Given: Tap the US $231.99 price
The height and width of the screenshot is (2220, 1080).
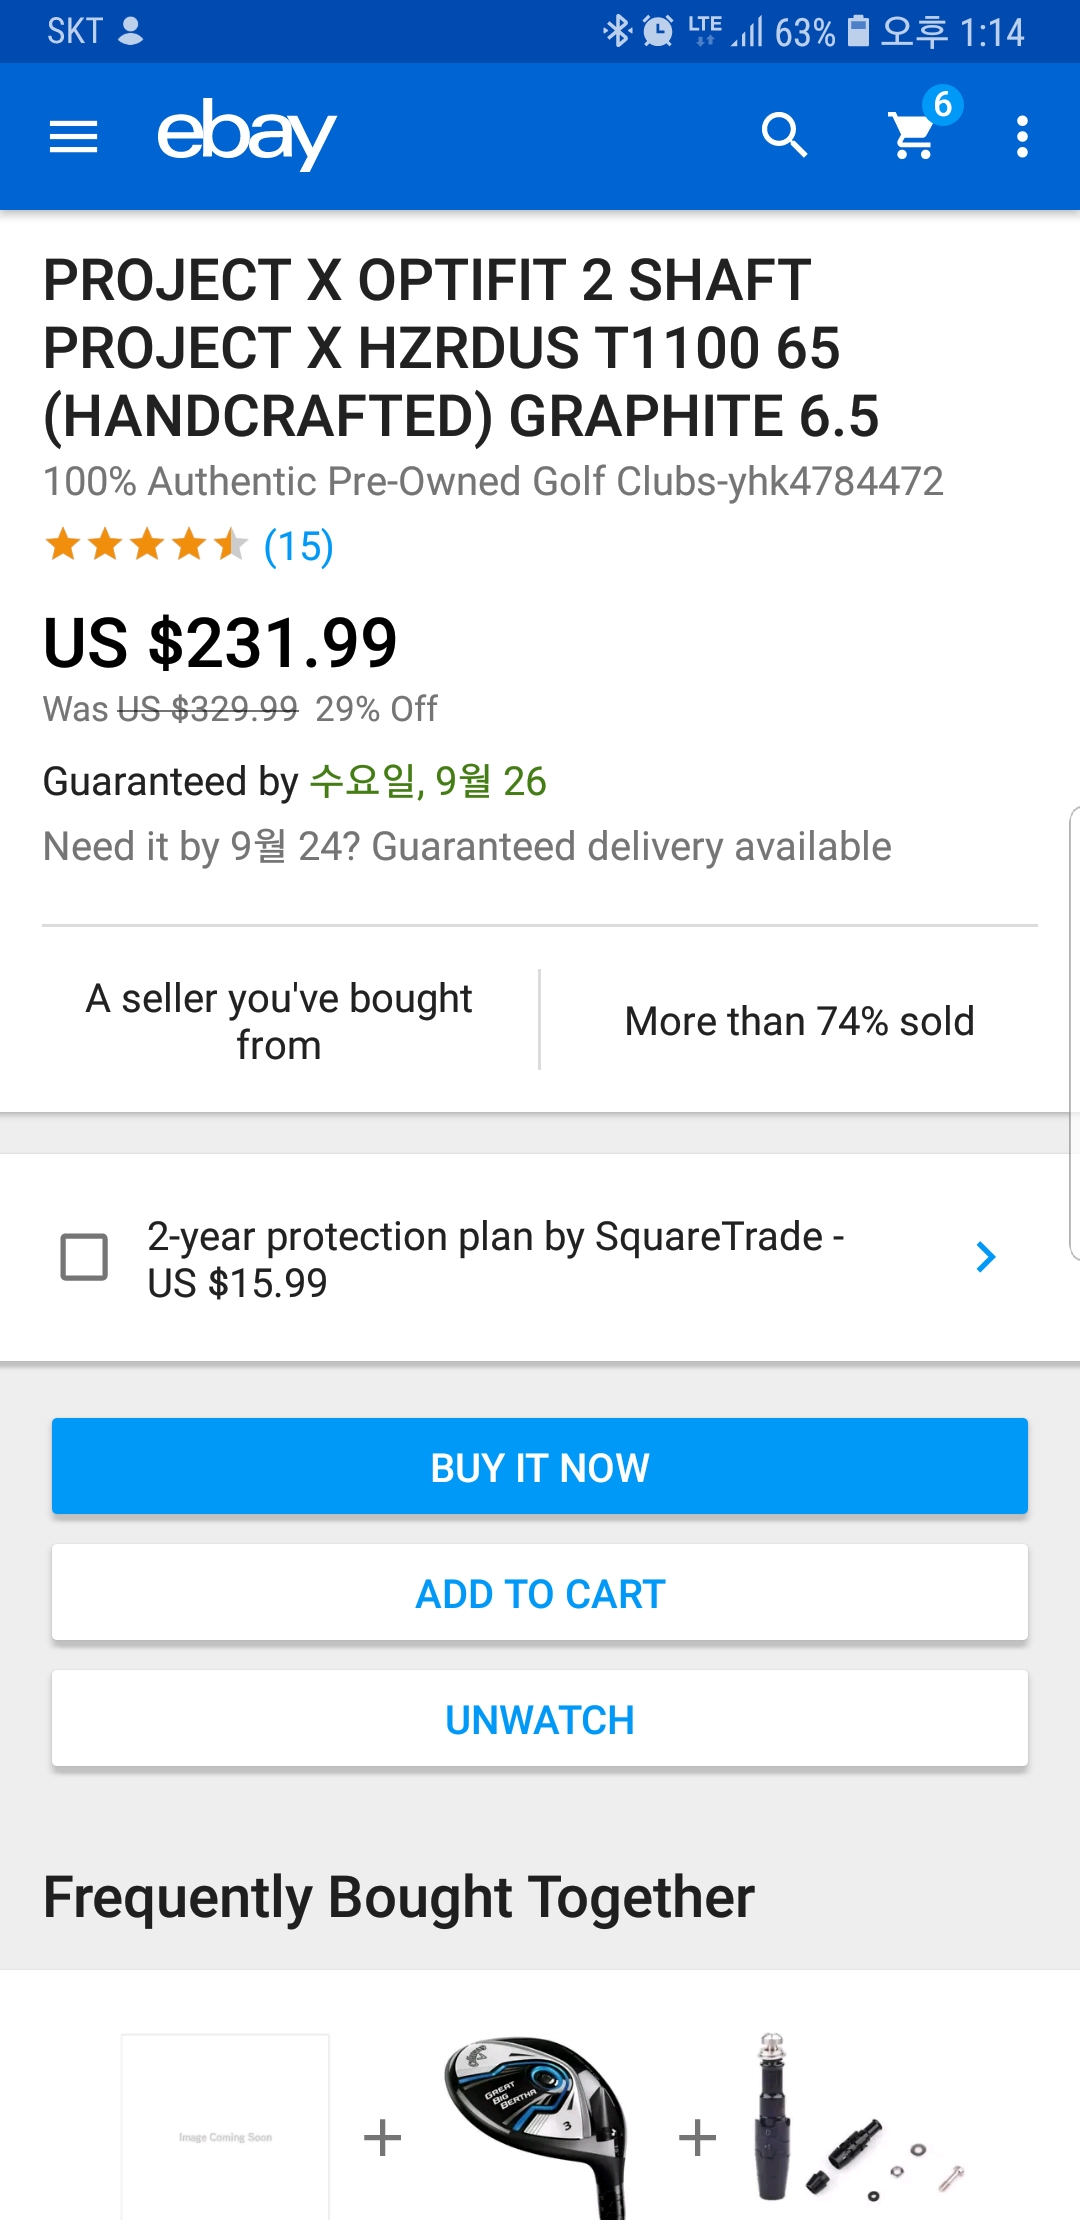Looking at the screenshot, I should (x=221, y=643).
